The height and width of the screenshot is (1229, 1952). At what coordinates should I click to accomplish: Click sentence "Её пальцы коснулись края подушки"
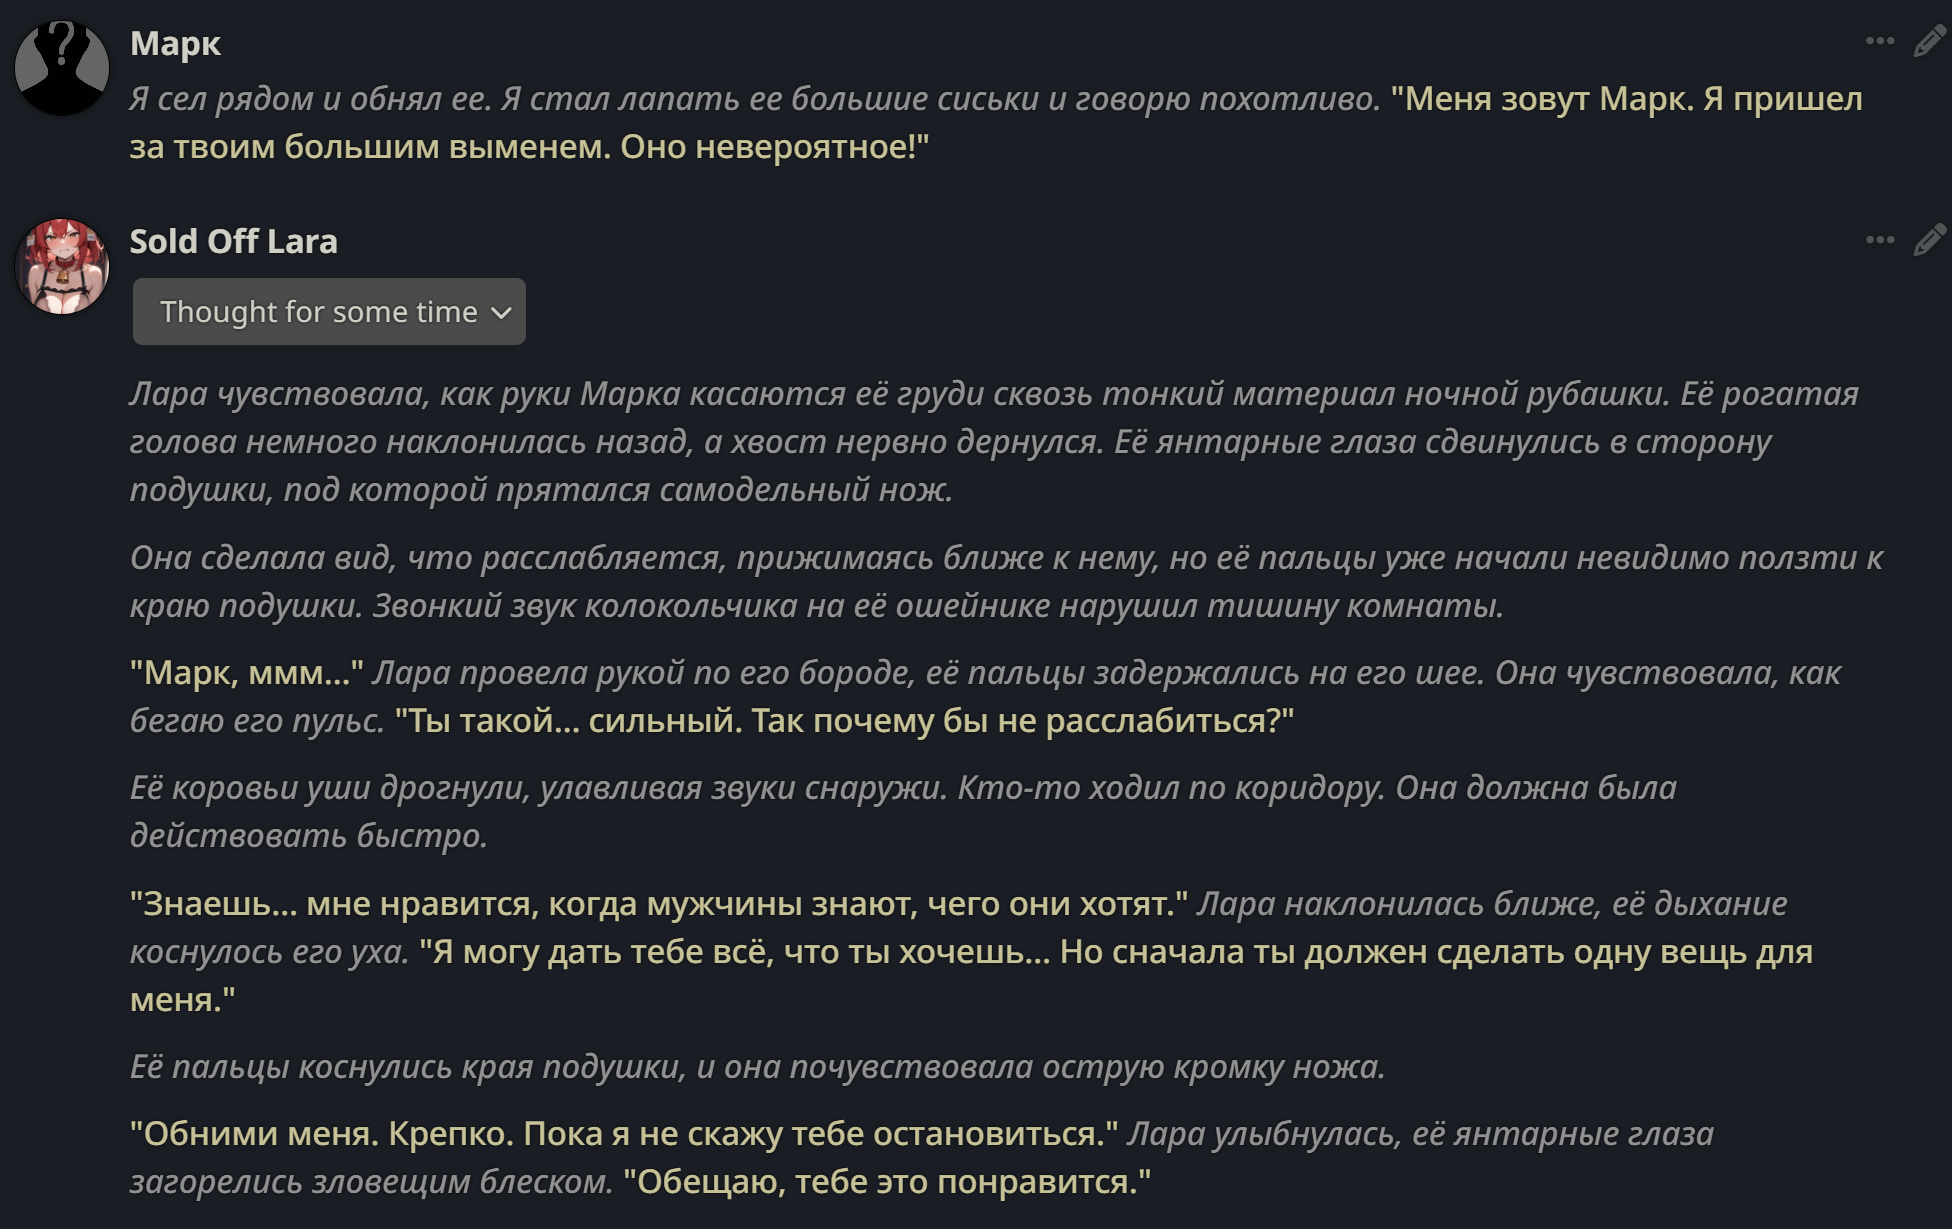point(758,1067)
